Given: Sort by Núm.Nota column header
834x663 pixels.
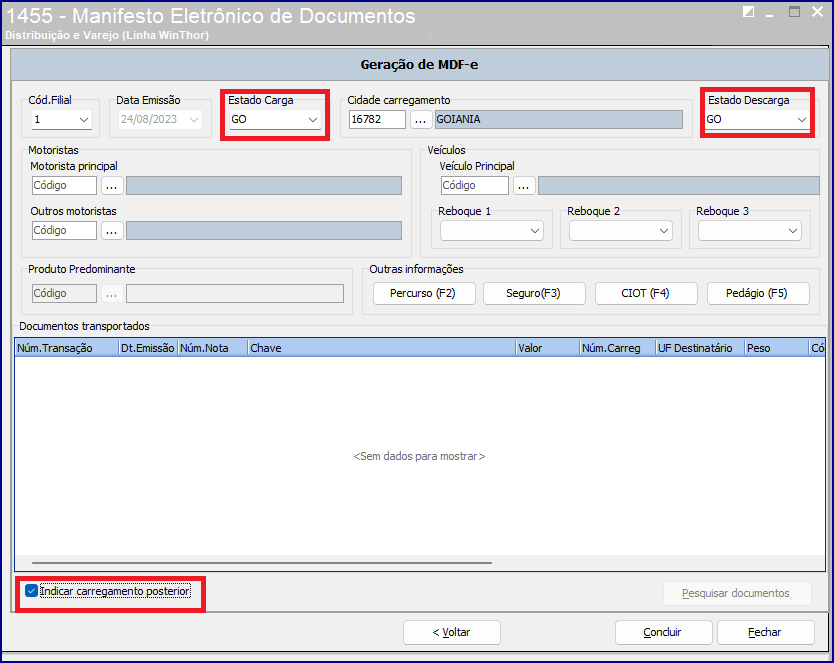Looking at the screenshot, I should [x=213, y=348].
